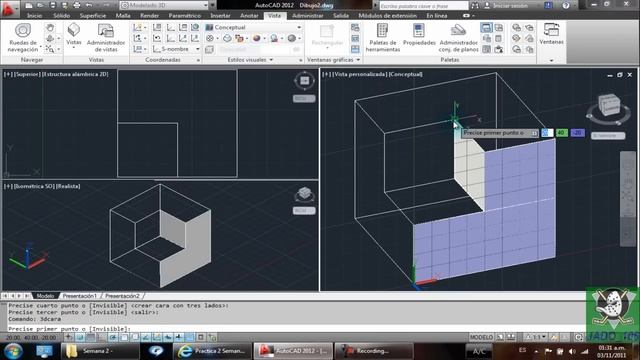Click the [Realista] viewport style label
Viewport: 640px width, 360px height.
[x=68, y=186]
